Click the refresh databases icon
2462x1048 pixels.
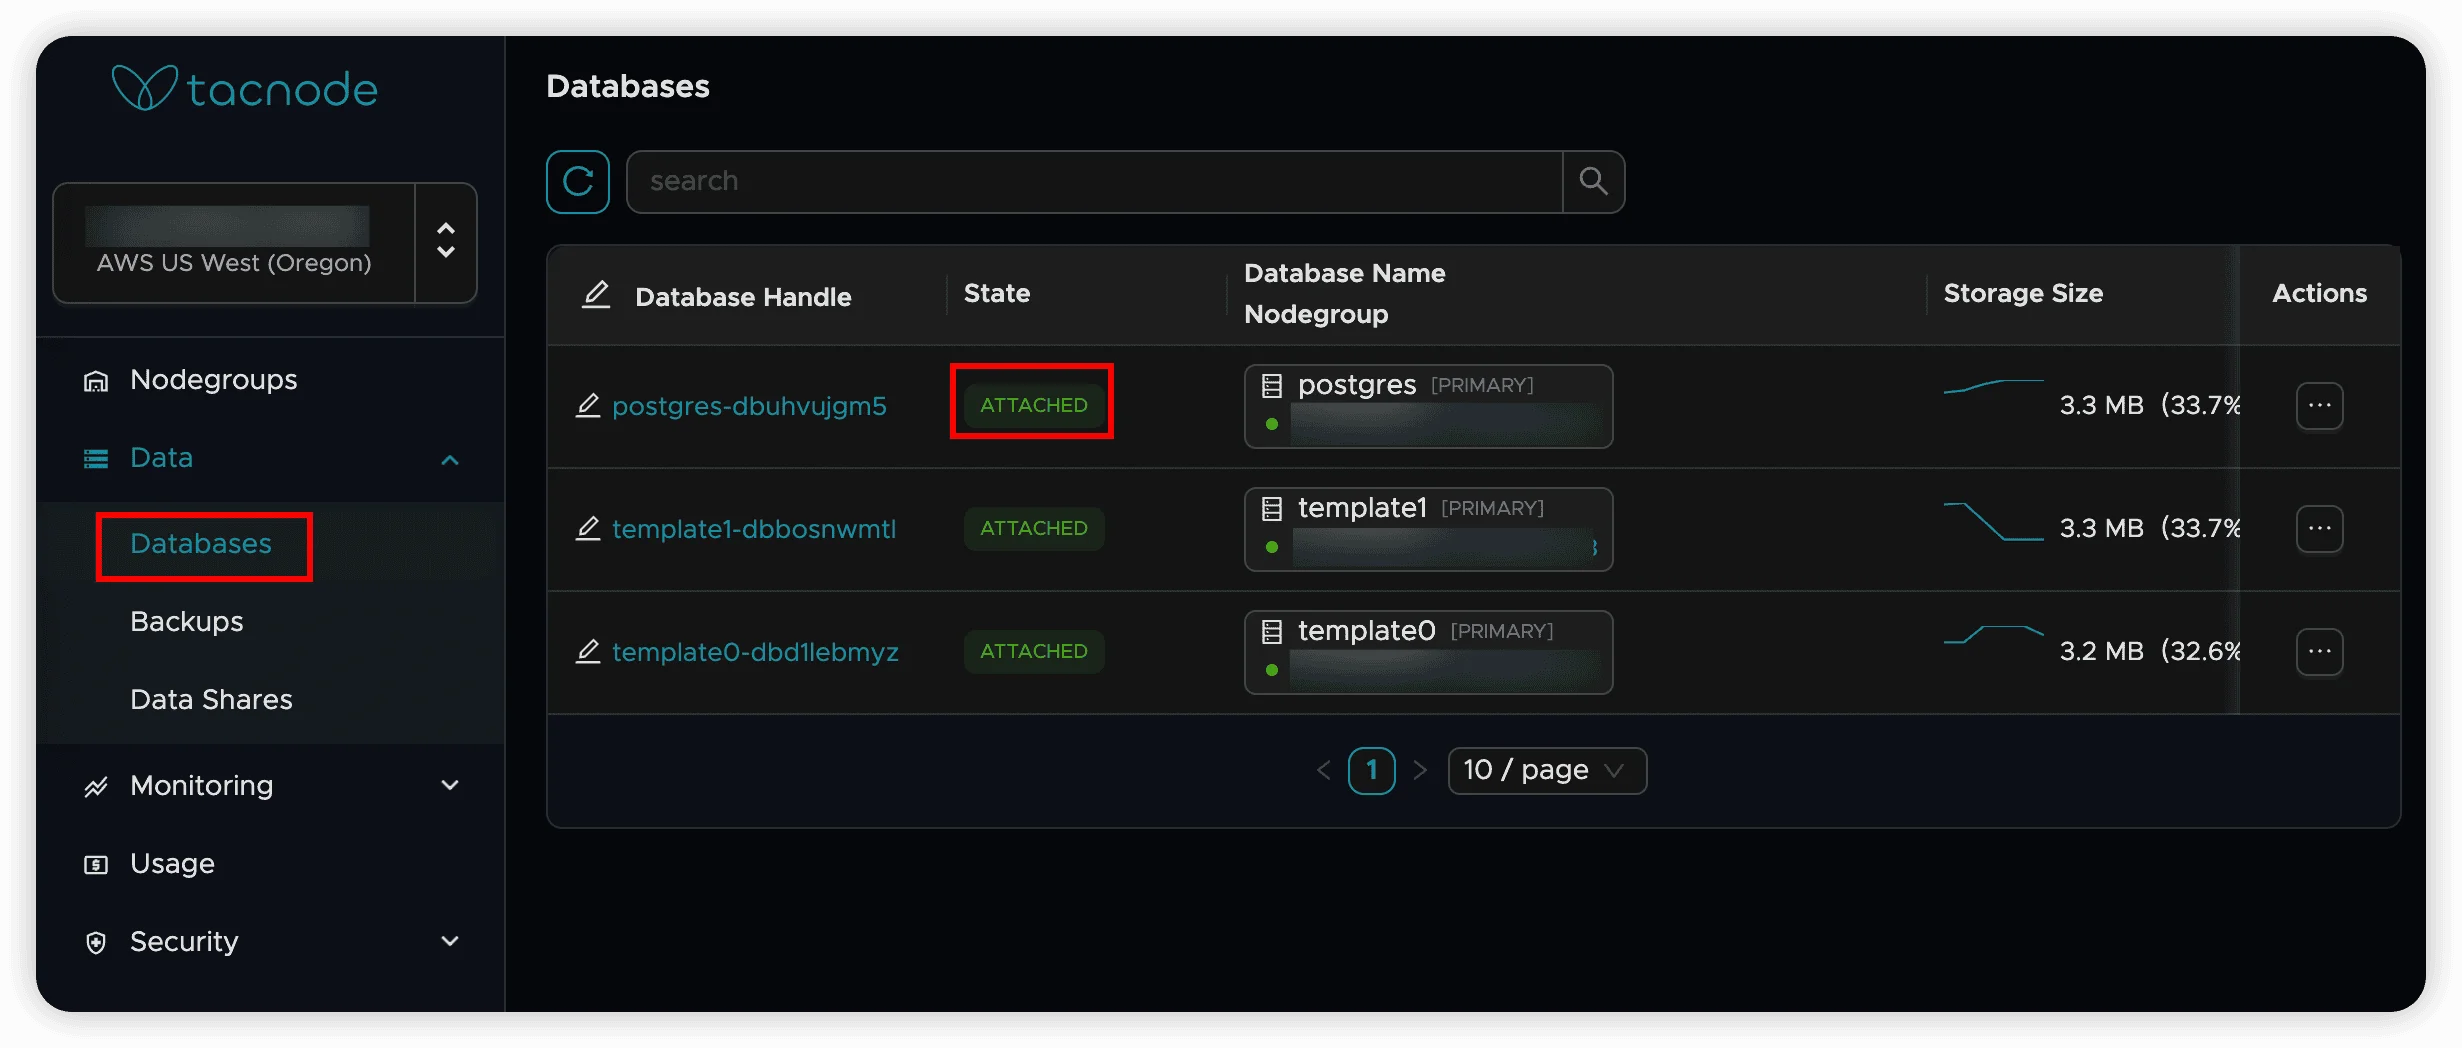[x=577, y=182]
